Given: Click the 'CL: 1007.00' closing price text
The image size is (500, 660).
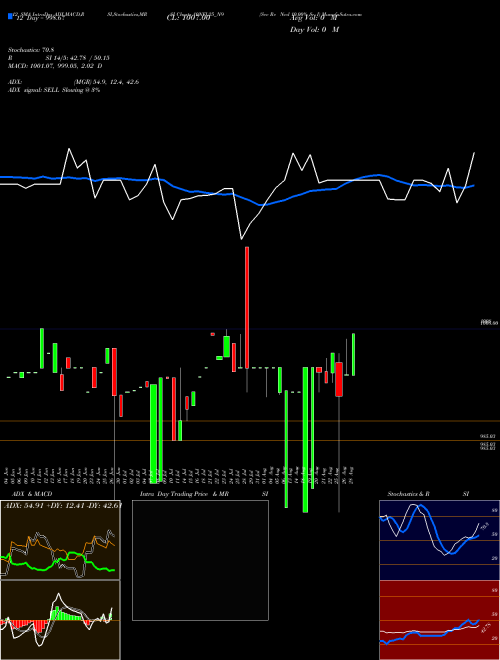Looking at the screenshot, I should [x=188, y=19].
